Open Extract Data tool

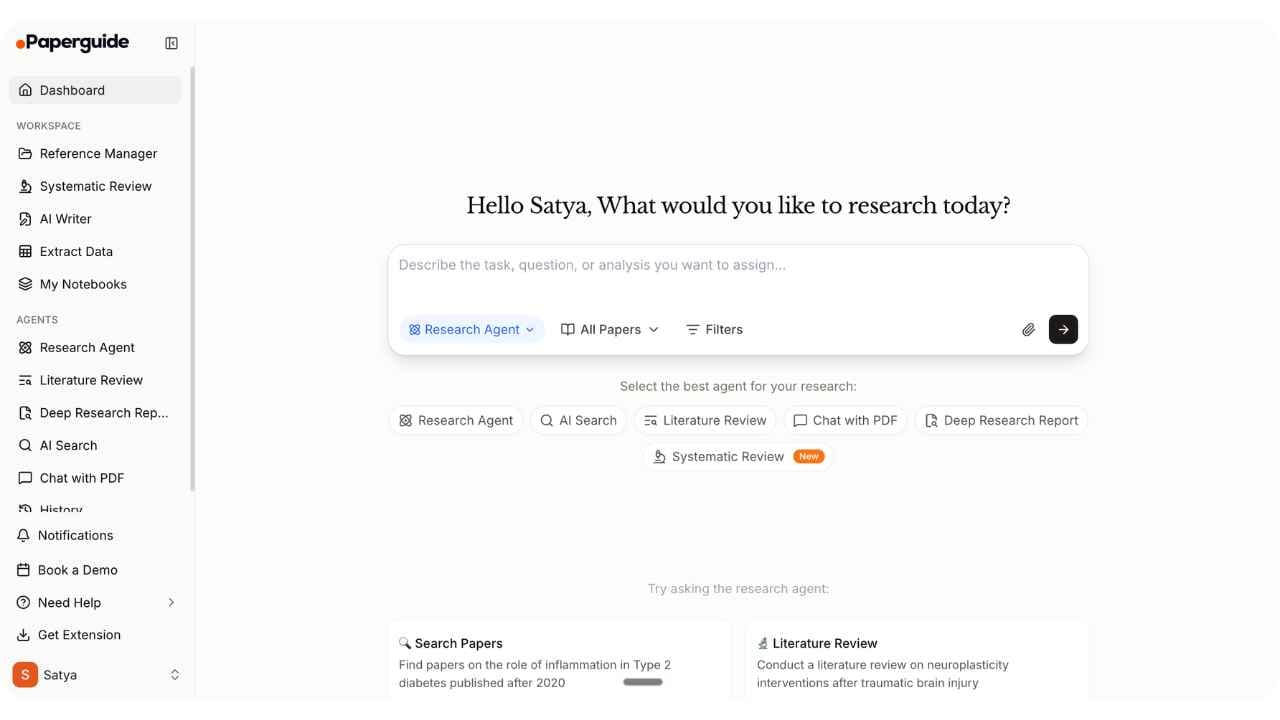(x=95, y=251)
